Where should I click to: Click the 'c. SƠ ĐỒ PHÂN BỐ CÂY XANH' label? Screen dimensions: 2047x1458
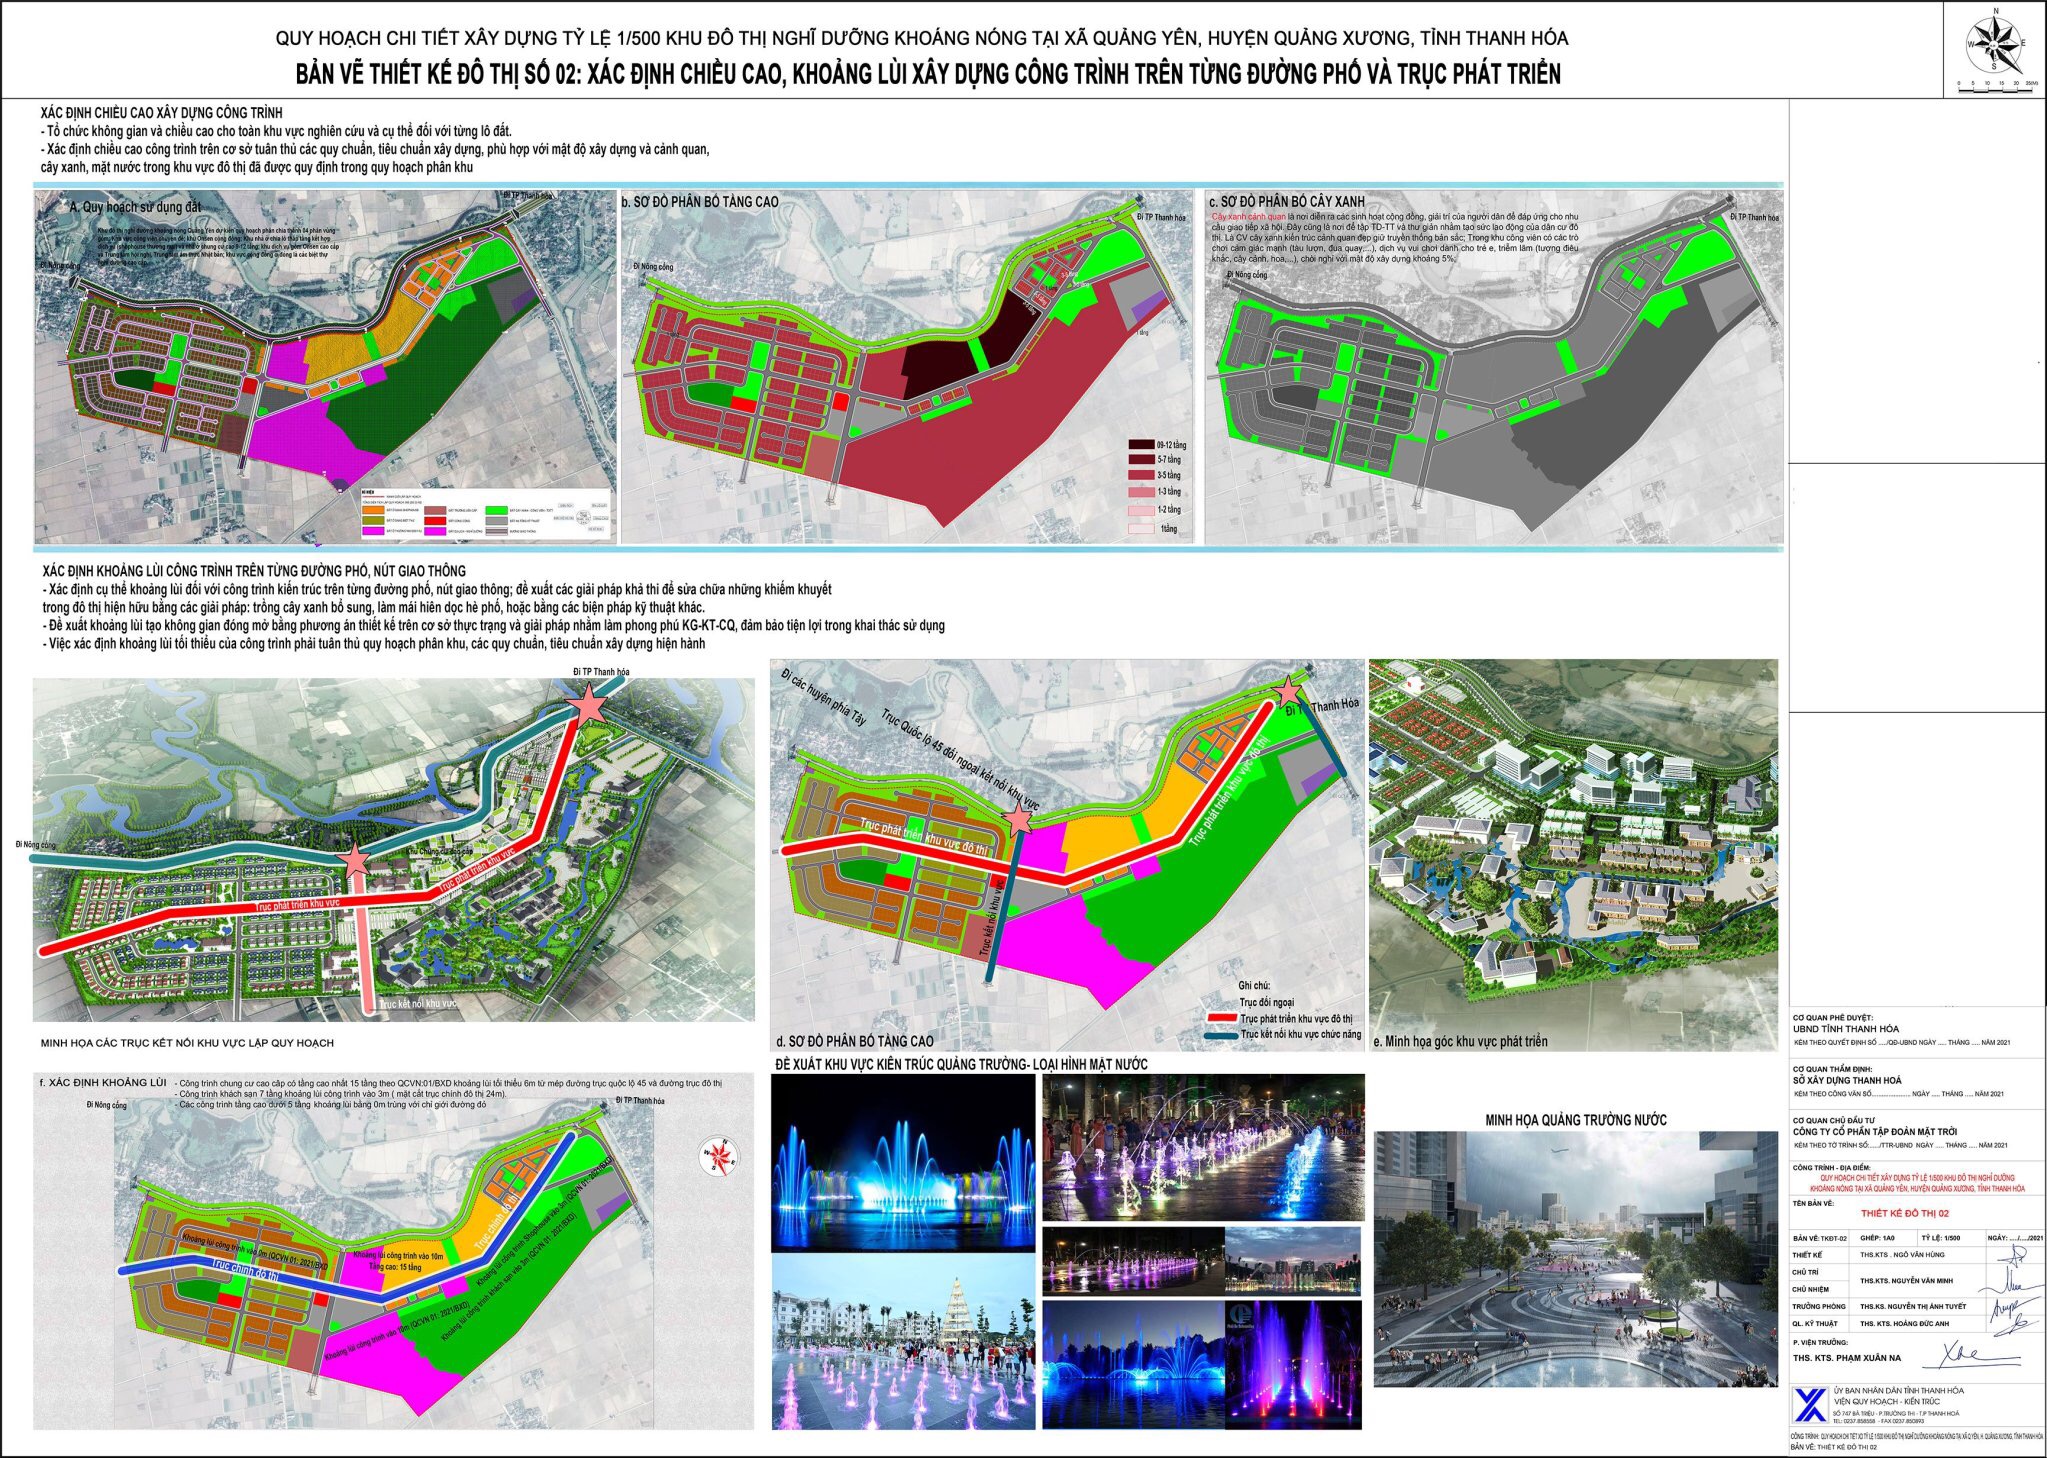click(x=1287, y=202)
